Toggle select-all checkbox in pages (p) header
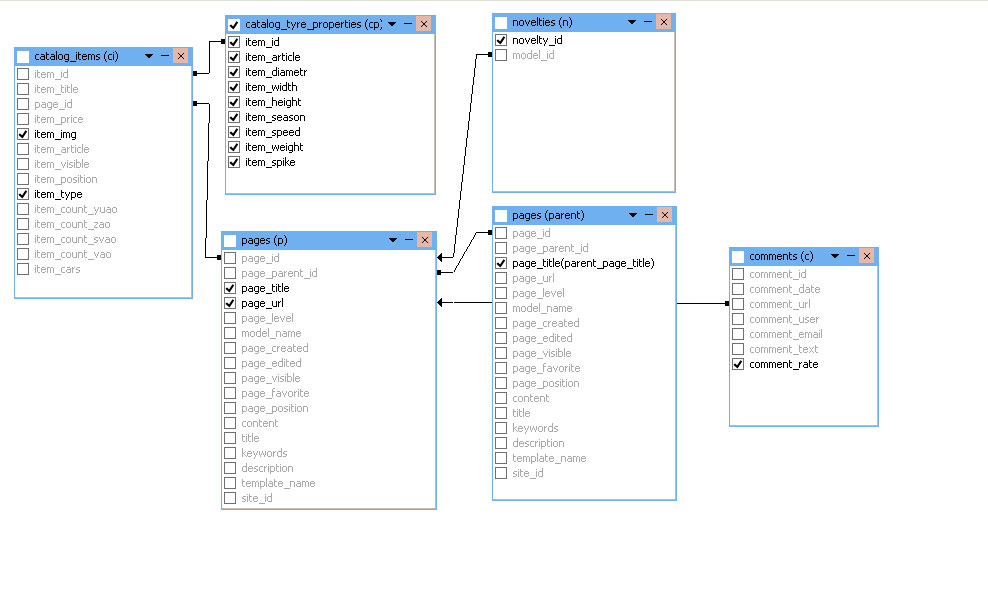 point(230,241)
